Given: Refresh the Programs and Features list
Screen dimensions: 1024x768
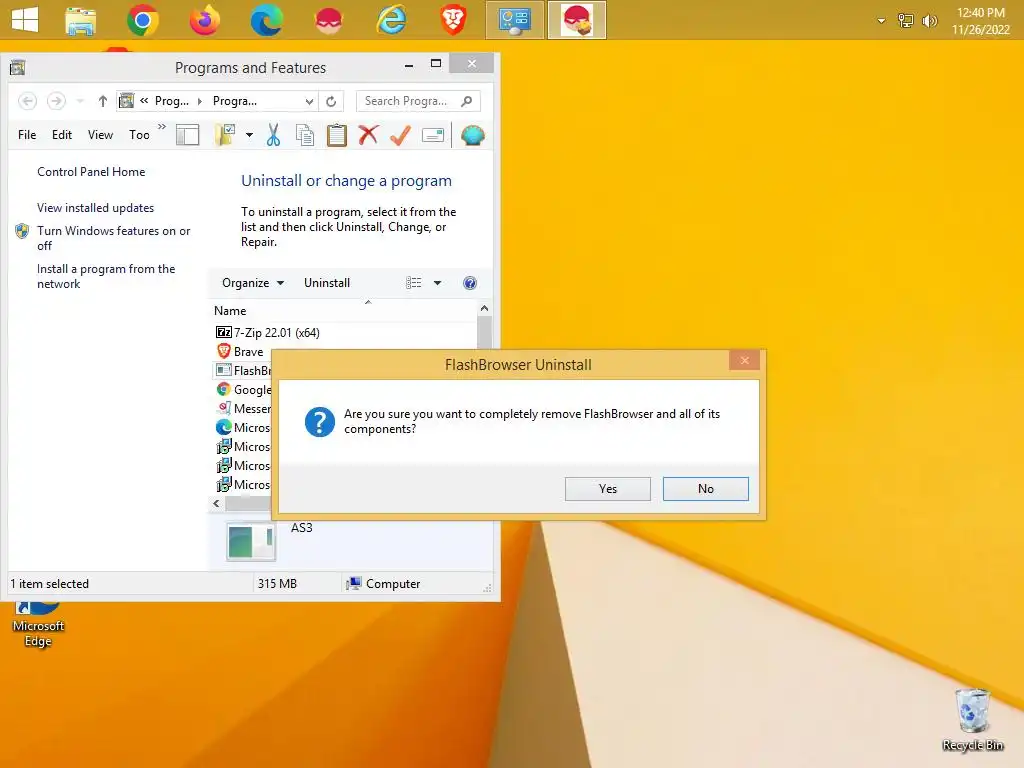Looking at the screenshot, I should click(x=331, y=101).
